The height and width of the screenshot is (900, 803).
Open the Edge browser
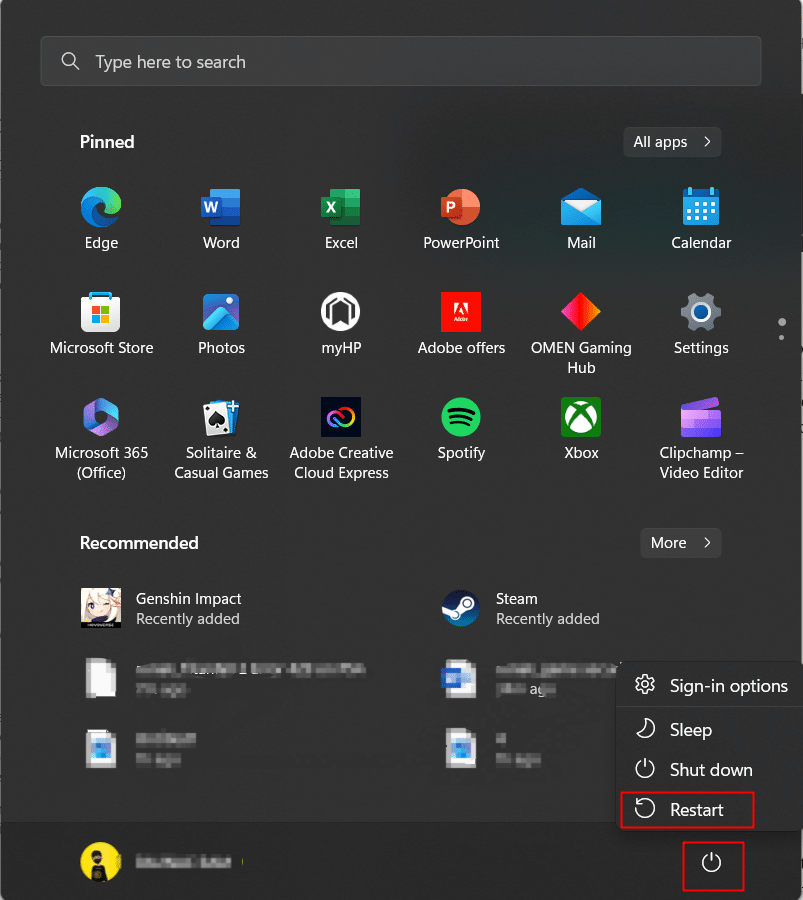(x=101, y=219)
